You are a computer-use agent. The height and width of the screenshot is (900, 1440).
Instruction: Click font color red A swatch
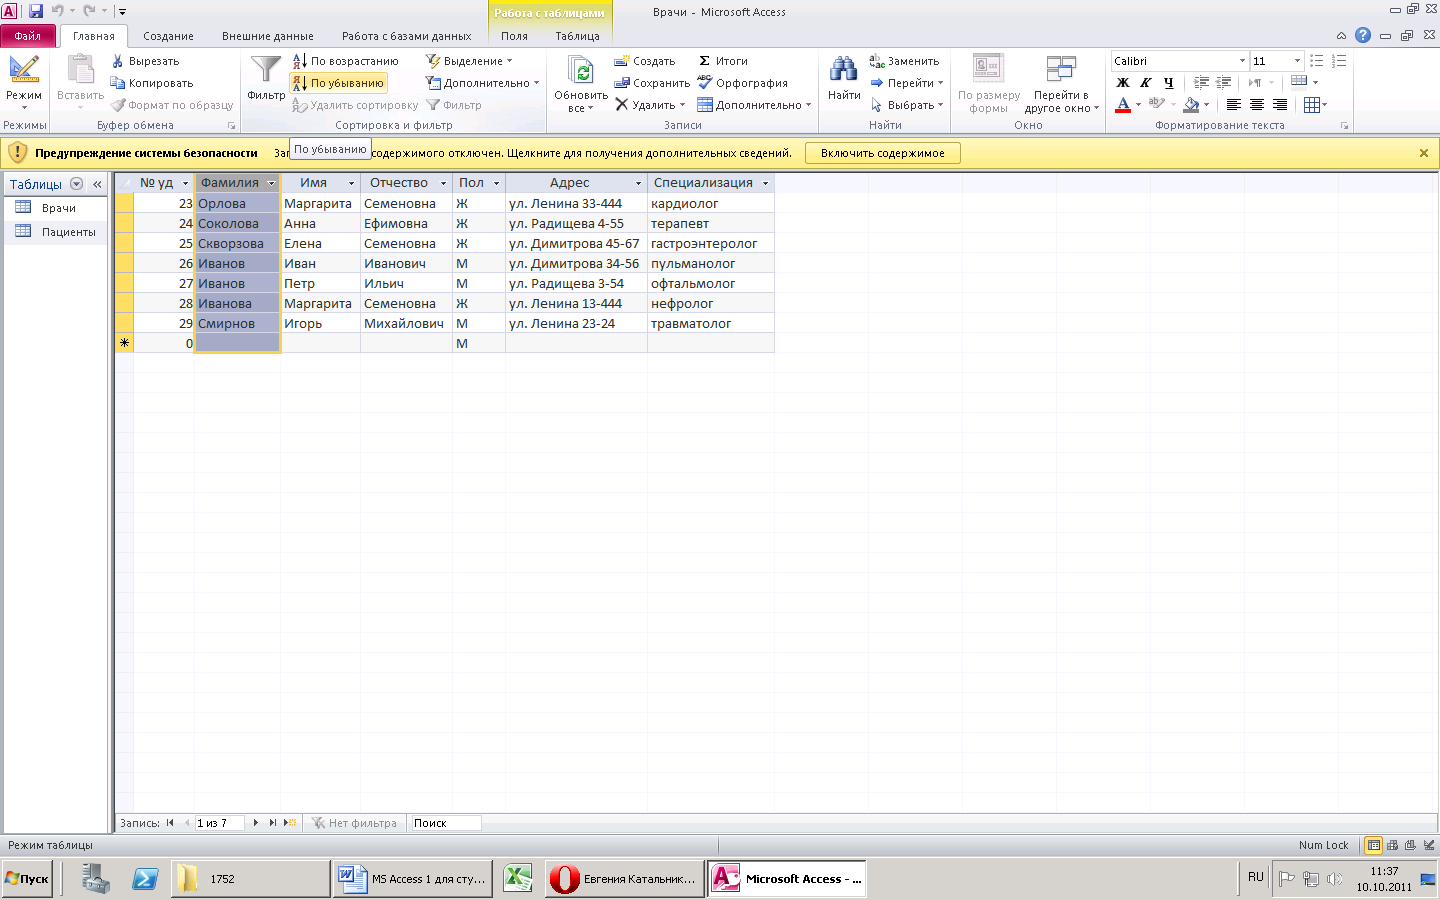point(1123,105)
